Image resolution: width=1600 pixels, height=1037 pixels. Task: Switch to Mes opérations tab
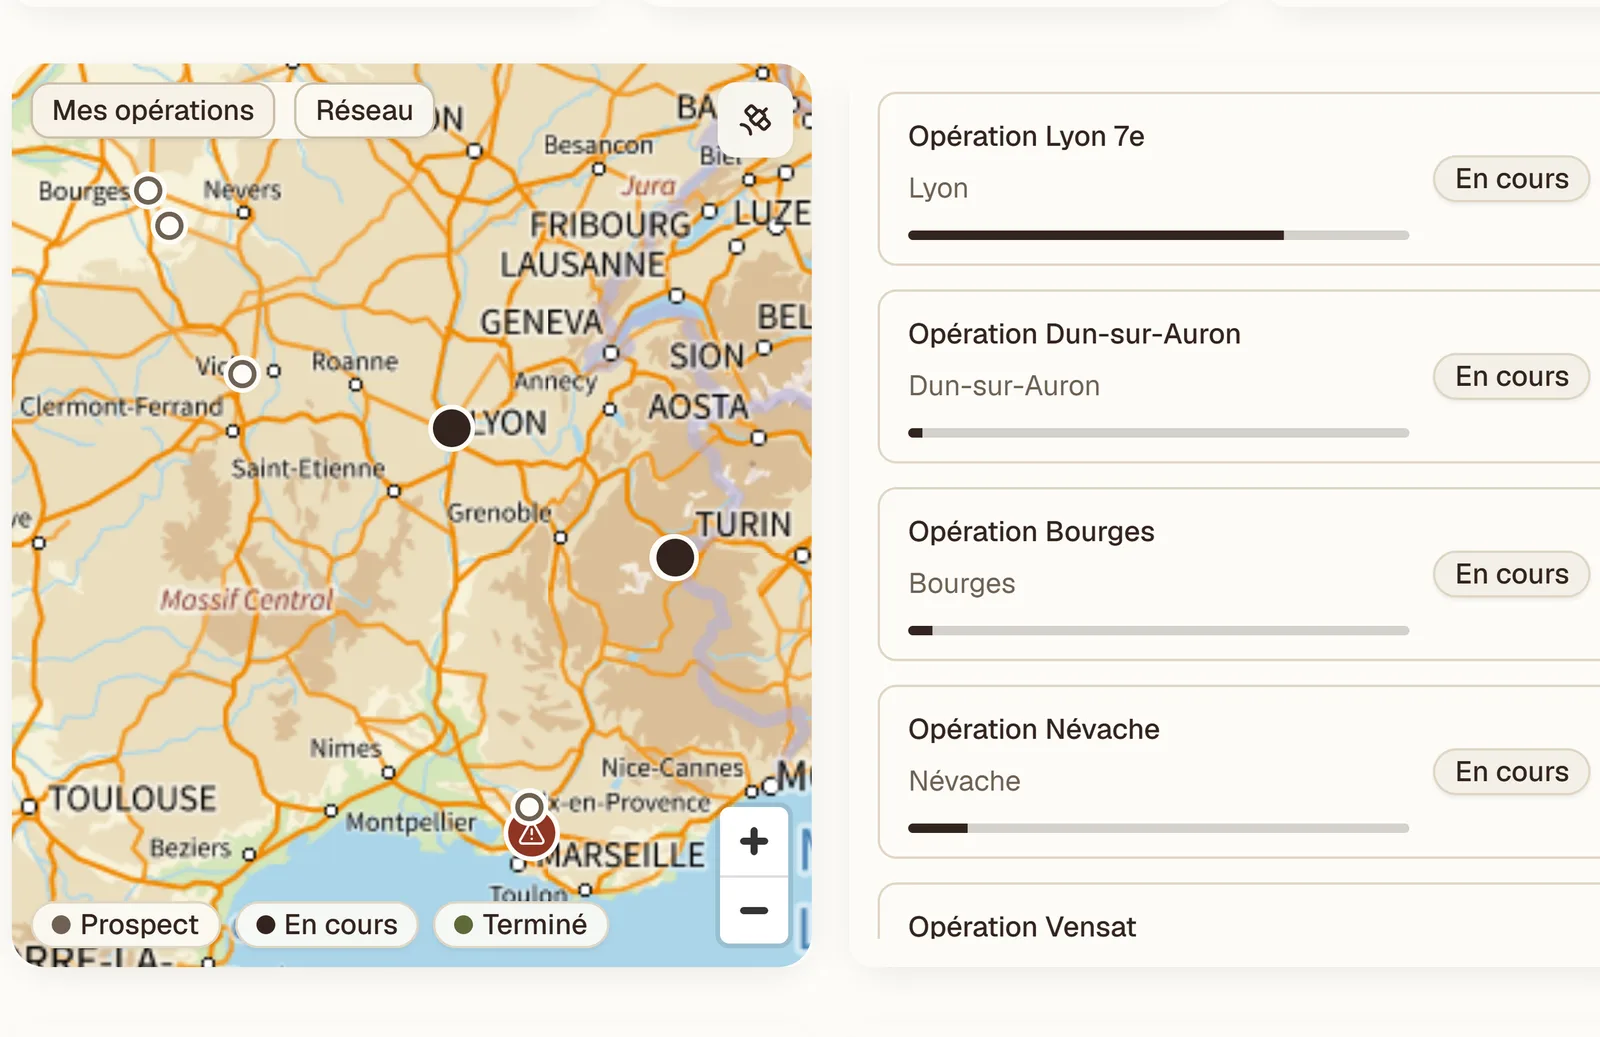pos(153,110)
